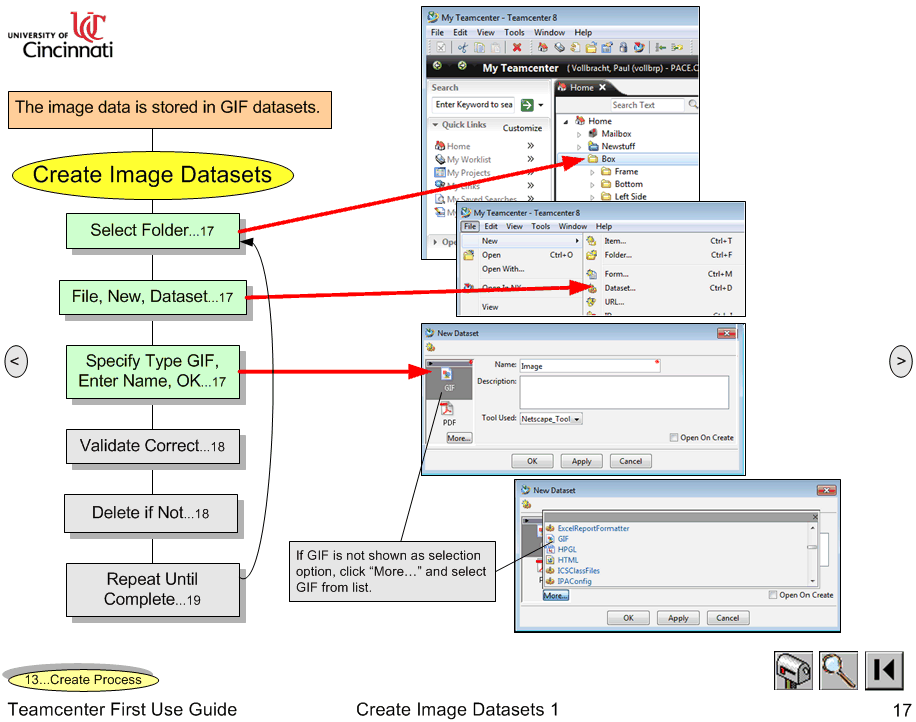The width and height of the screenshot is (916, 722).
Task: Collapse the Quick Links section
Action: pyautogui.click(x=437, y=124)
